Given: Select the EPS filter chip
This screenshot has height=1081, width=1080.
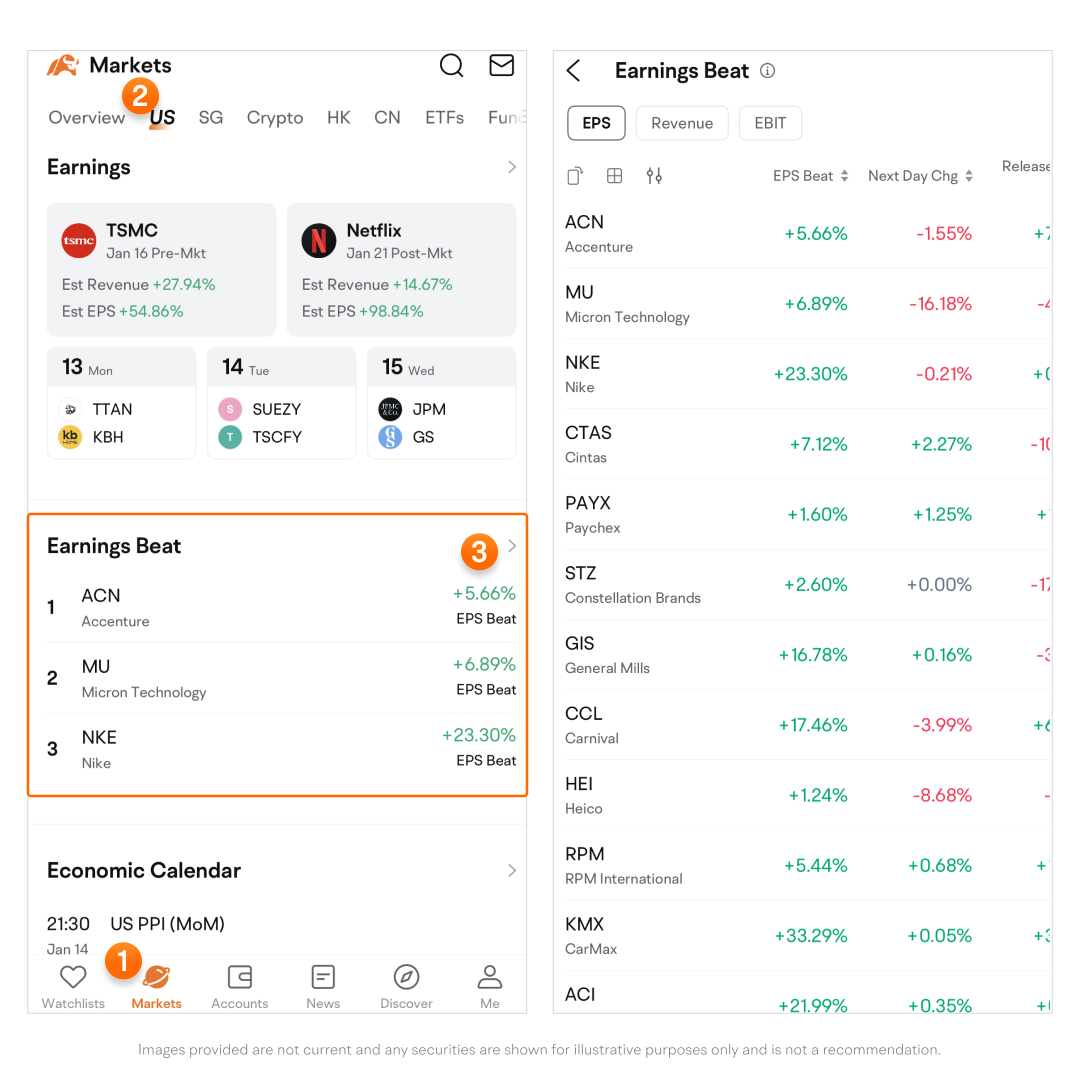Looking at the screenshot, I should click(596, 123).
